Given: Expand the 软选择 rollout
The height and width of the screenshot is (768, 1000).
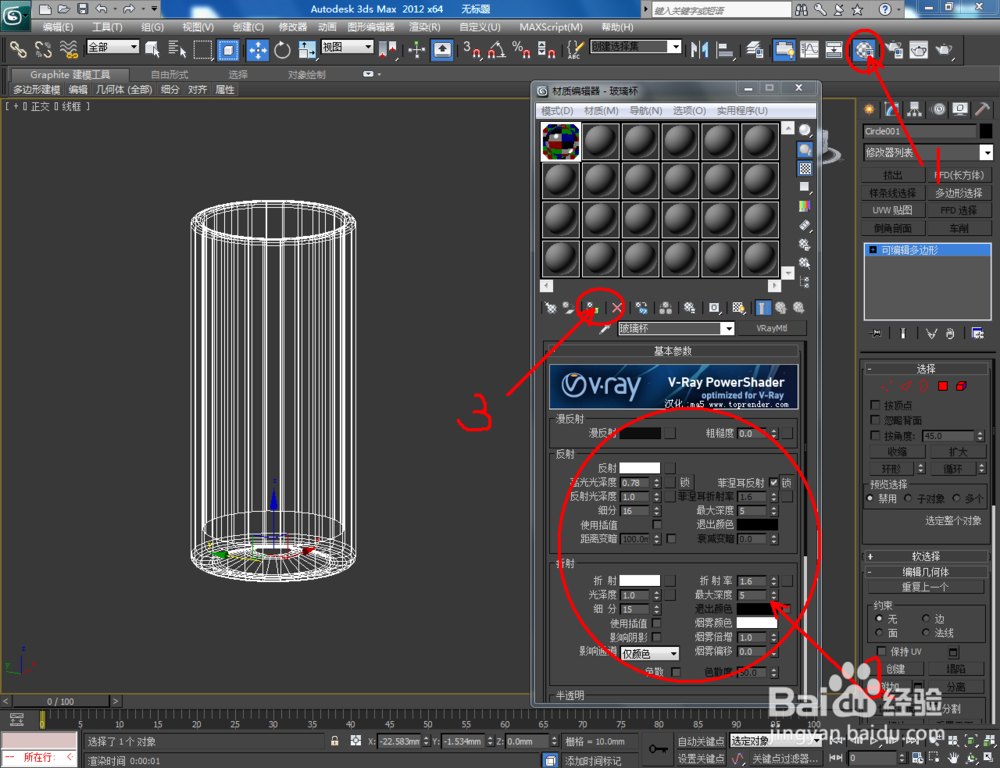Looking at the screenshot, I should 925,556.
